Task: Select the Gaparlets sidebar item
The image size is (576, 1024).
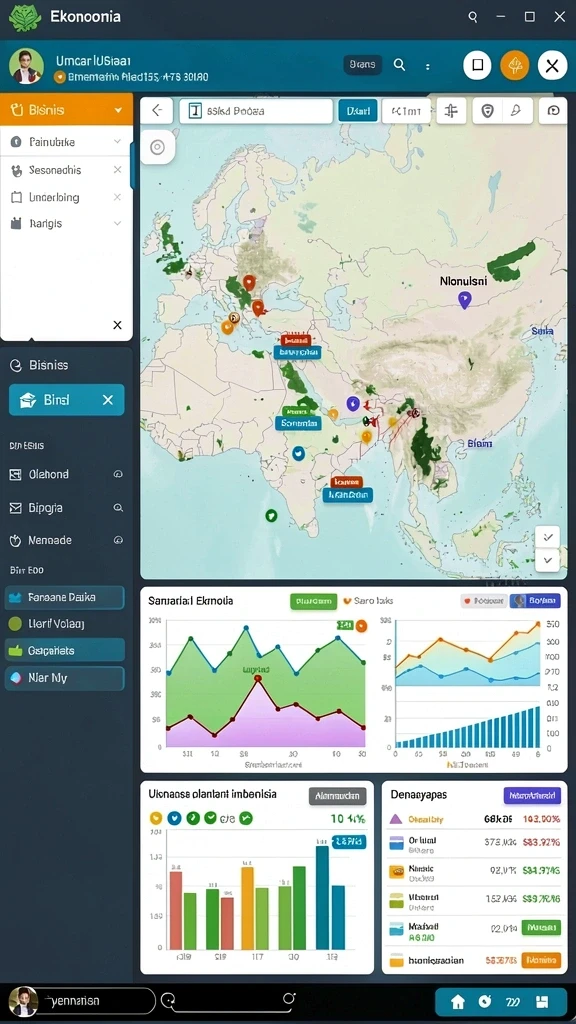Action: tap(65, 650)
